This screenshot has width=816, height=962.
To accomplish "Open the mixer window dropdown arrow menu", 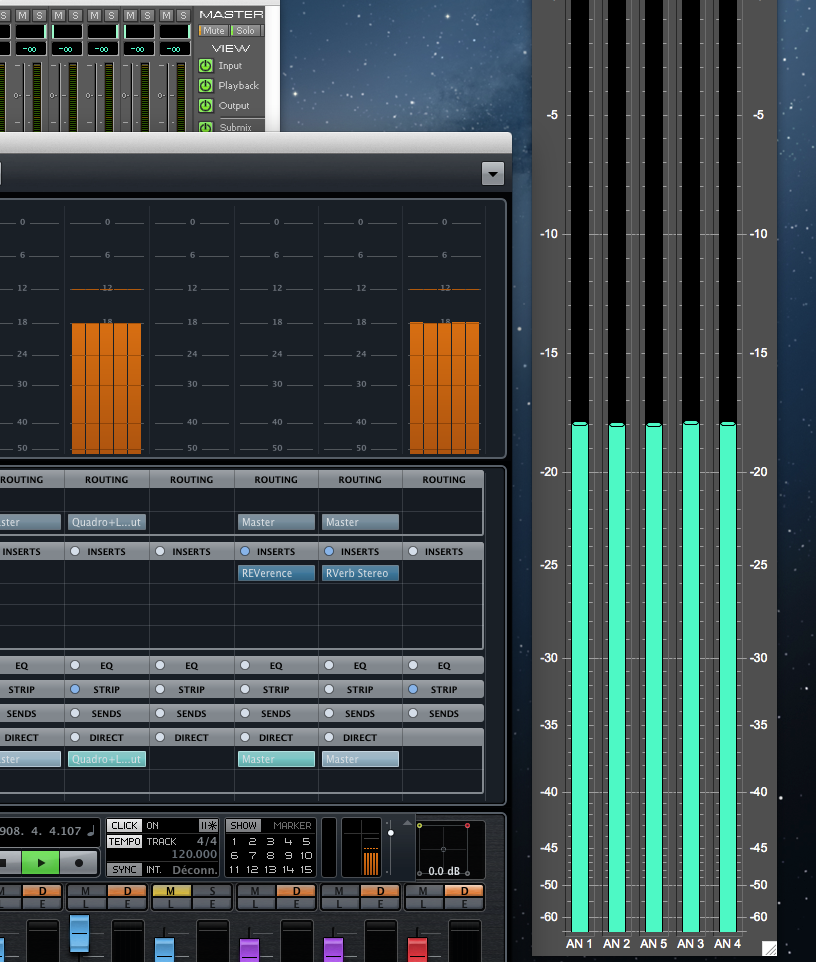I will tap(492, 173).
